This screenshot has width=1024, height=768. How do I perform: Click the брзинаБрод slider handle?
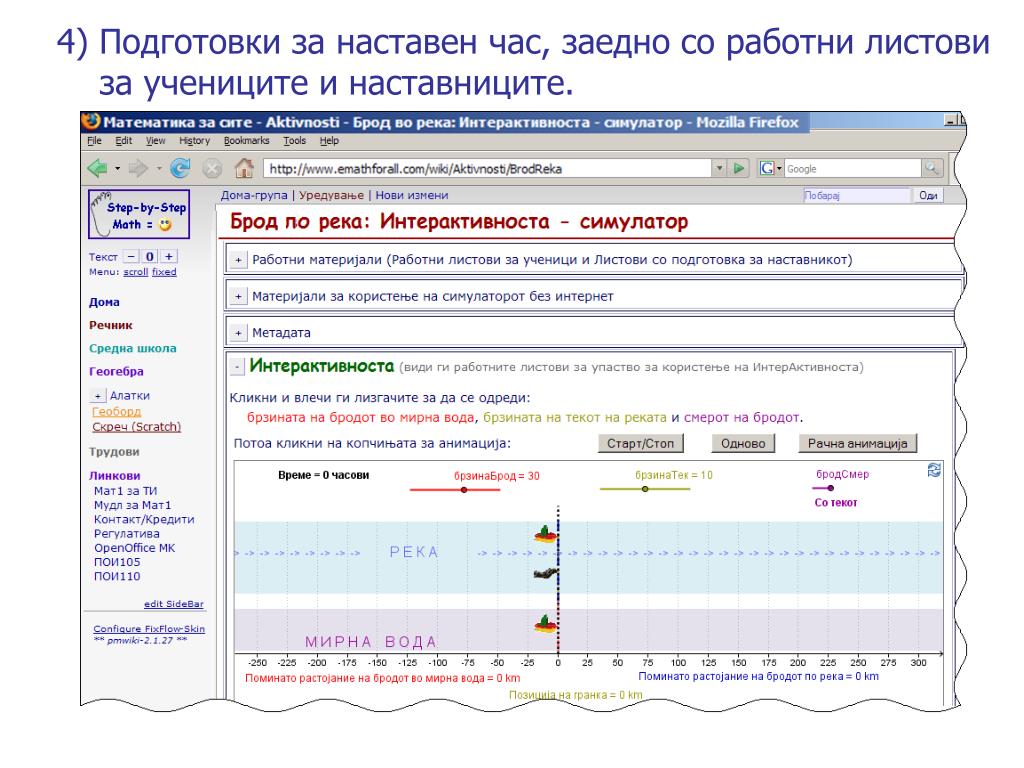click(x=464, y=490)
